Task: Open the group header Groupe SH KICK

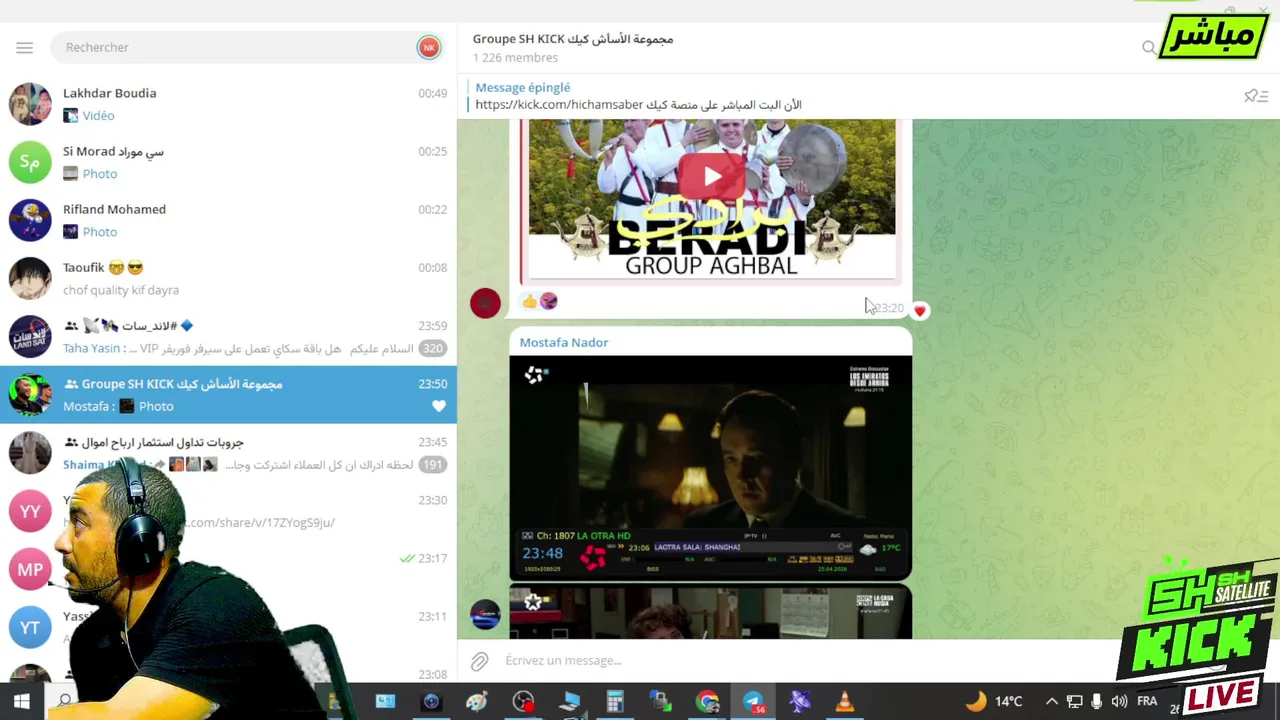Action: 573,39
